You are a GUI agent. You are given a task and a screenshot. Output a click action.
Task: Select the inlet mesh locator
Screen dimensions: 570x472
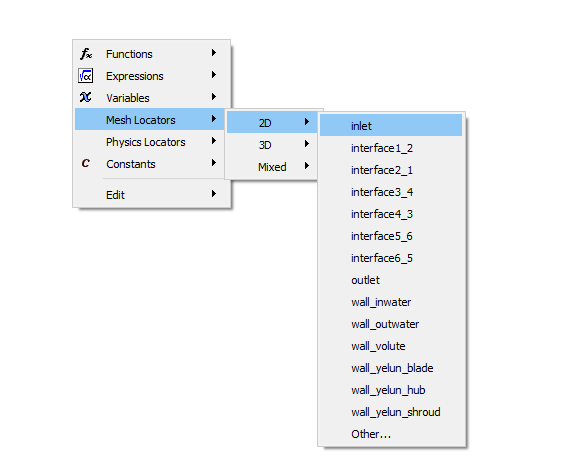click(x=391, y=125)
